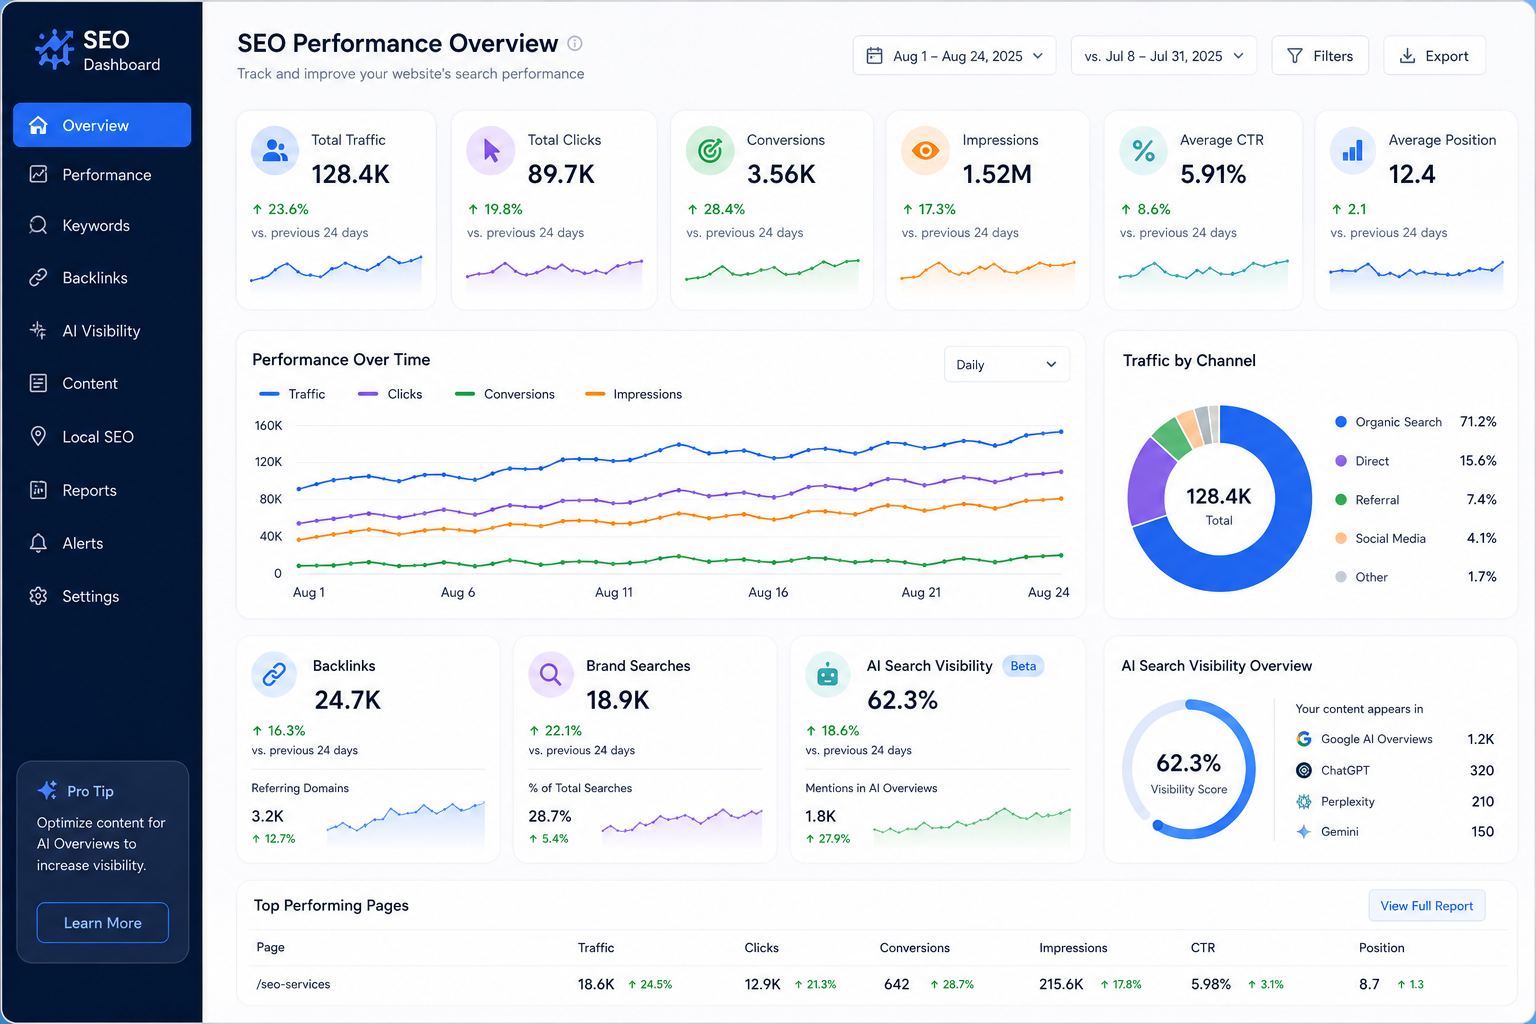Image resolution: width=1536 pixels, height=1024 pixels.
Task: Click the ChatGPT logo icon
Action: [x=1304, y=770]
